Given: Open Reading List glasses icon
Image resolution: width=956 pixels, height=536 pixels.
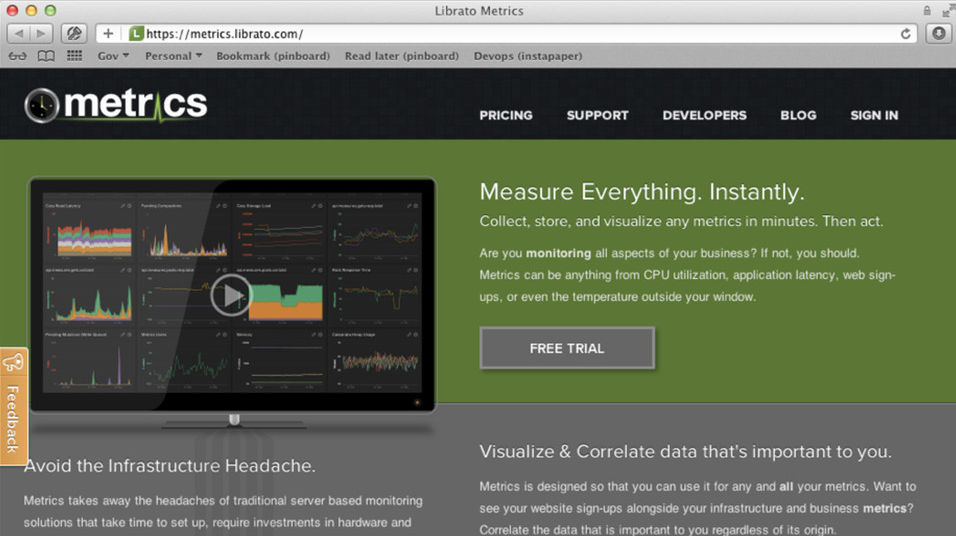Looking at the screenshot, I should [17, 56].
